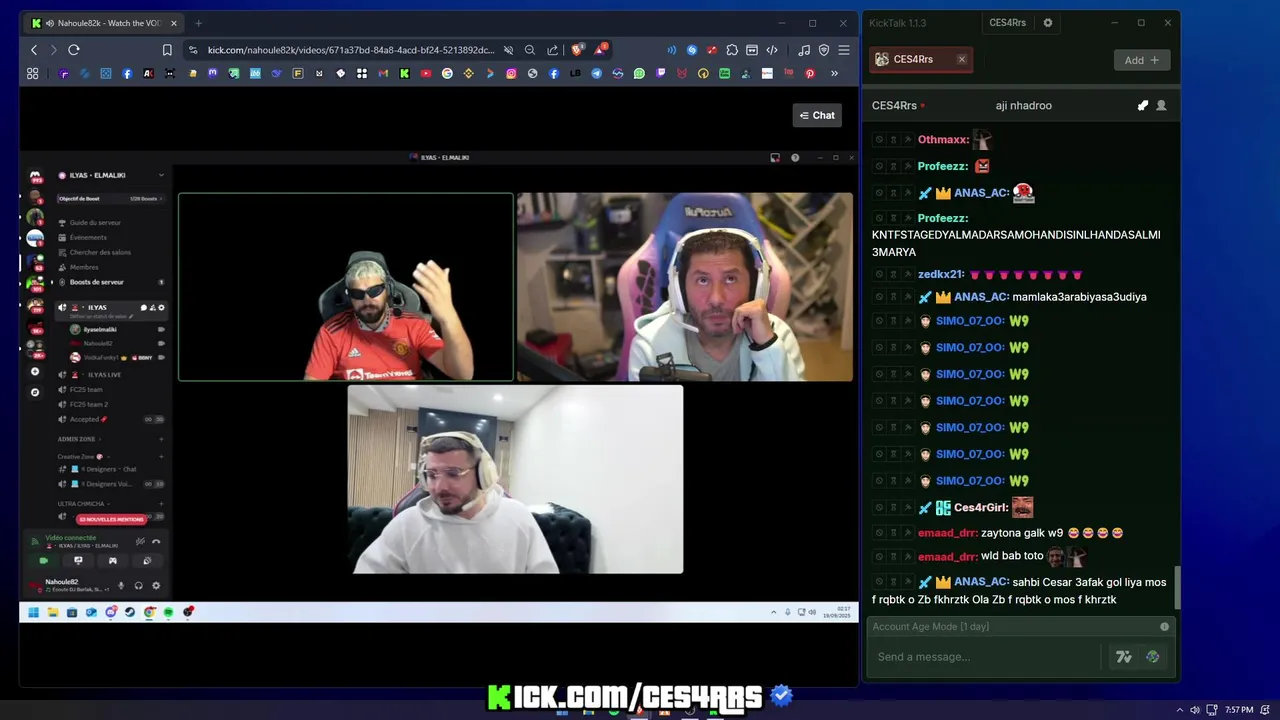Open the YouTube bookmark
Viewport: 1280px width, 720px height.
point(426,73)
